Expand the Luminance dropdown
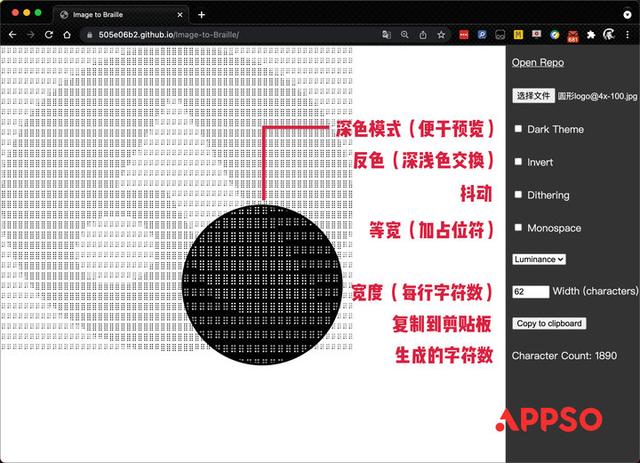640x463 pixels. pos(539,259)
